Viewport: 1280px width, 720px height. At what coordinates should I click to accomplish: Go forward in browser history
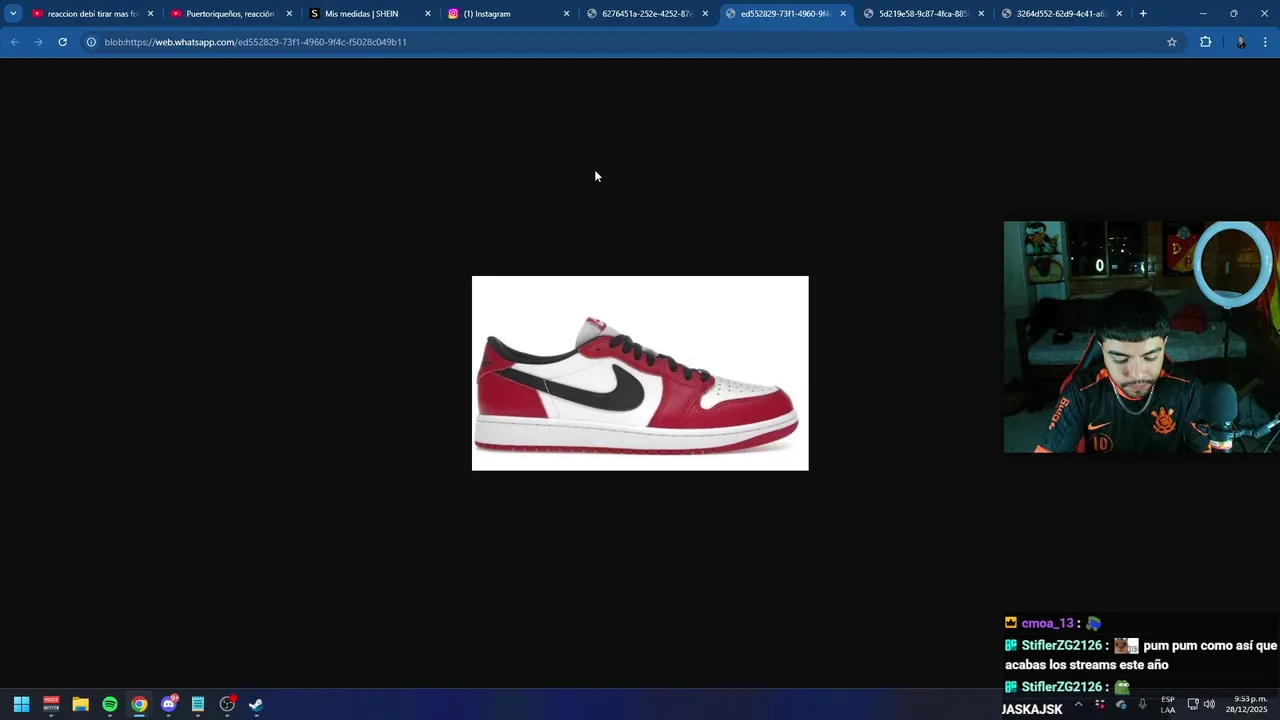pos(38,42)
